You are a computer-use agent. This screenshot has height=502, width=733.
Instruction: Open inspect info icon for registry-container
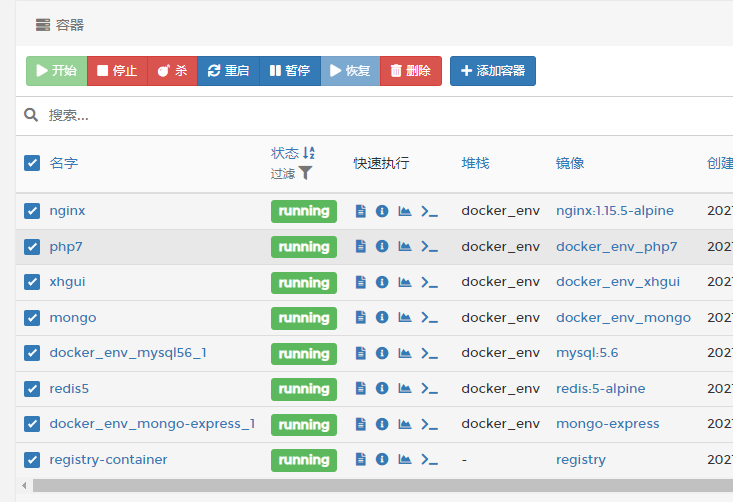(382, 459)
